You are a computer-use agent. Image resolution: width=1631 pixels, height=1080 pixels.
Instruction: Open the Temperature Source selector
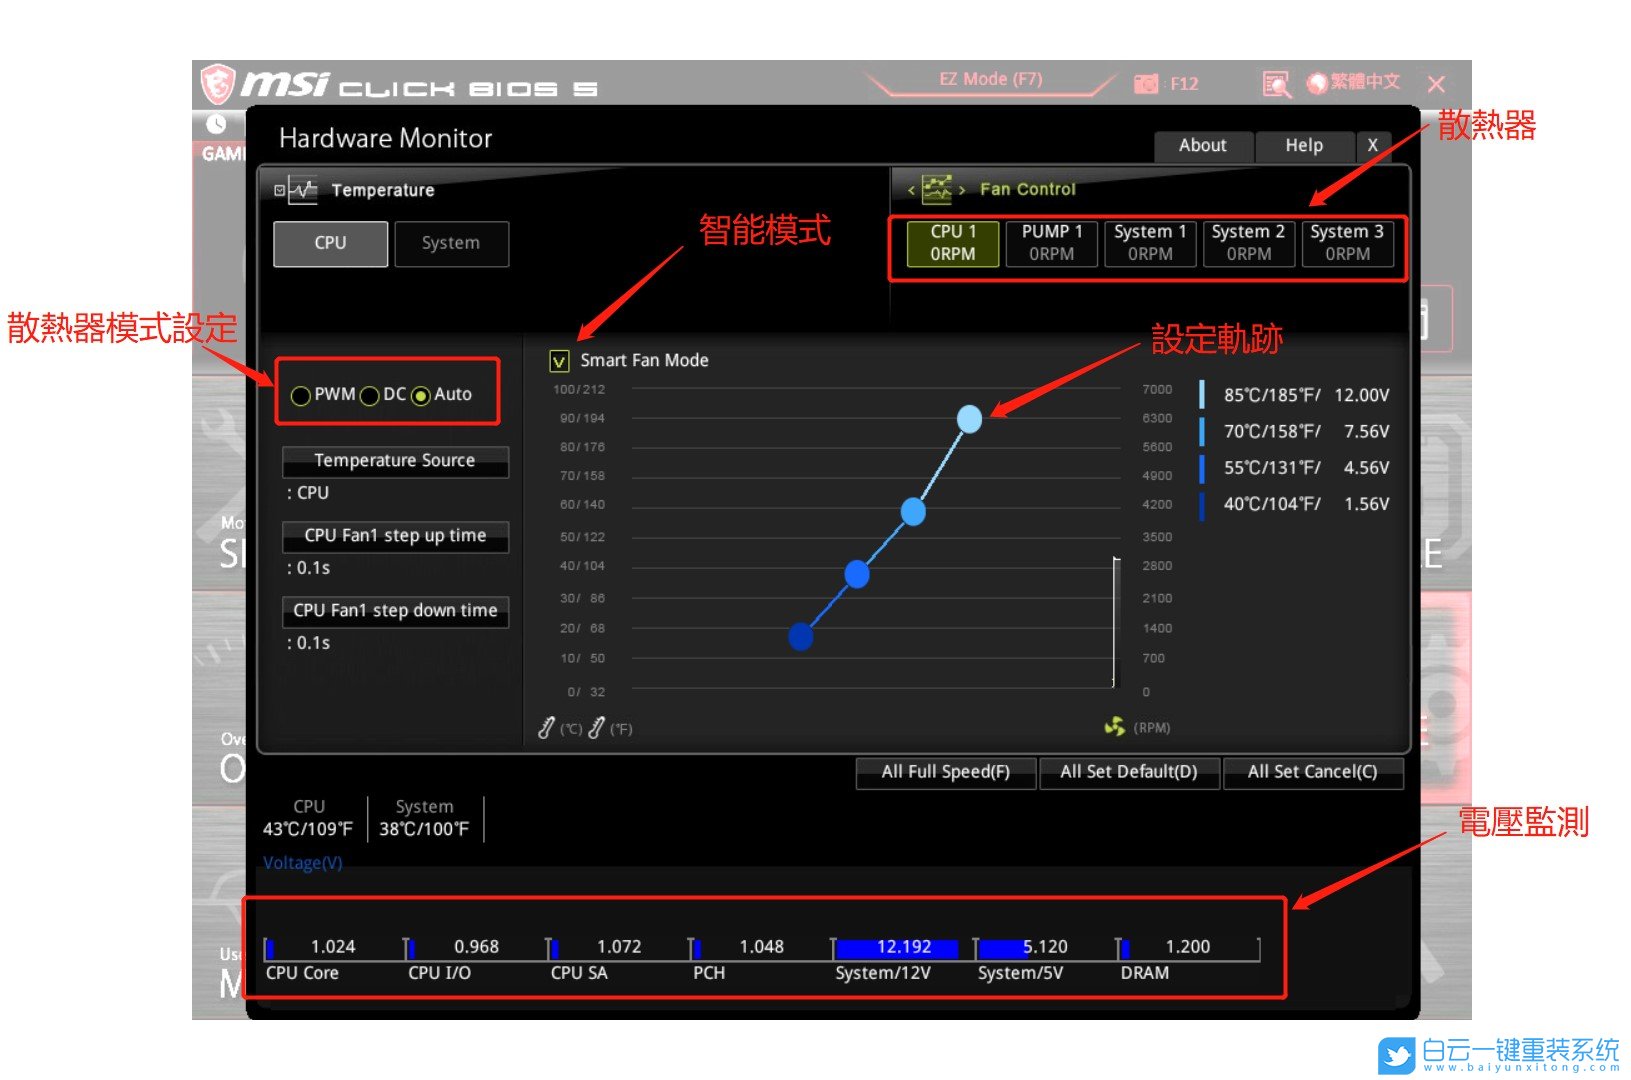(x=395, y=461)
